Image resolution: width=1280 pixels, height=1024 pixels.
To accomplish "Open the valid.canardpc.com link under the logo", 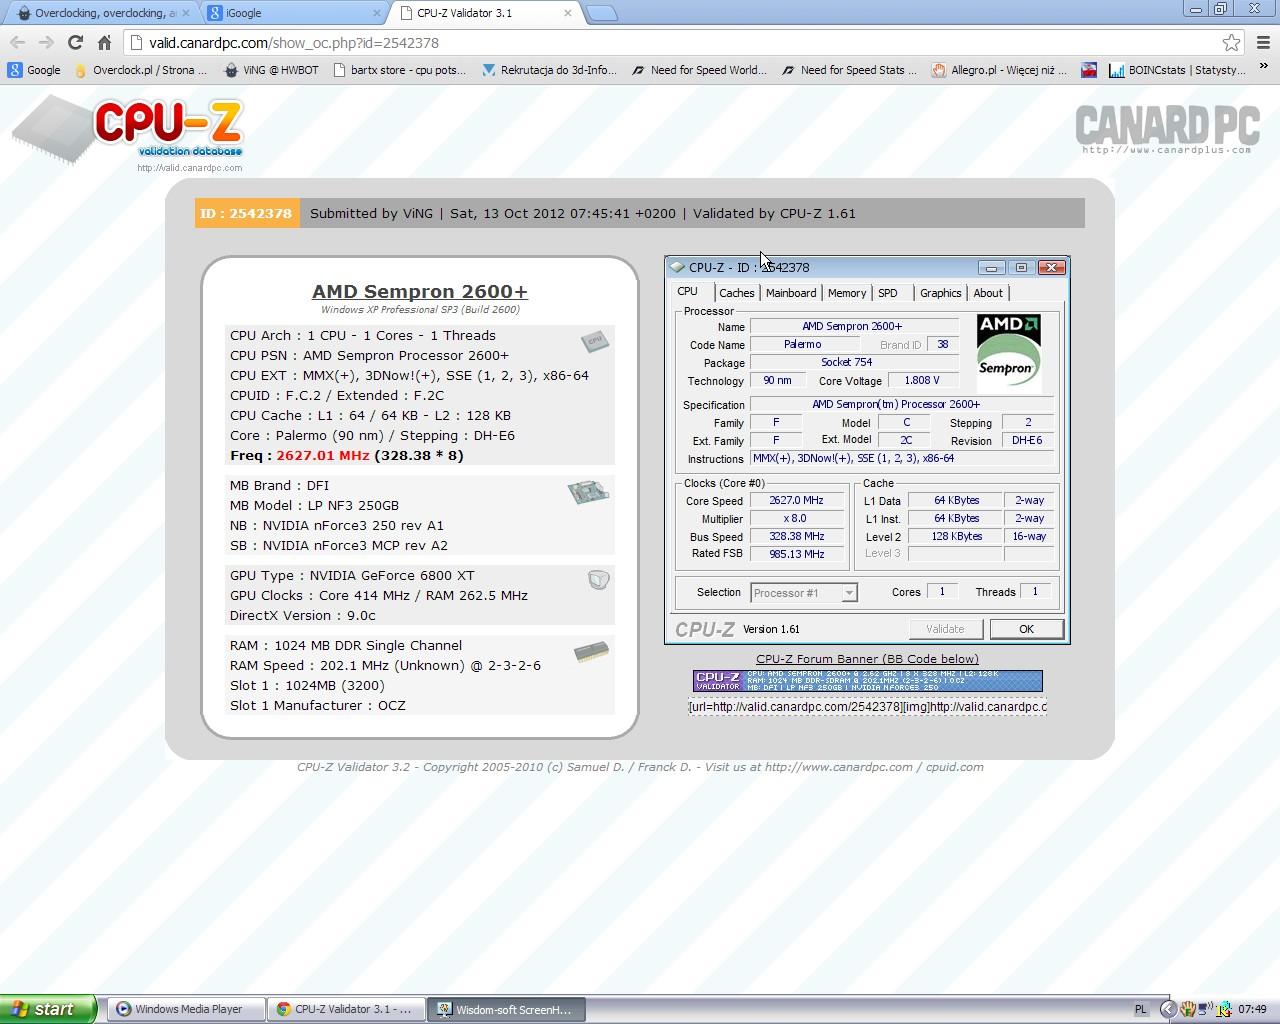I will [190, 168].
